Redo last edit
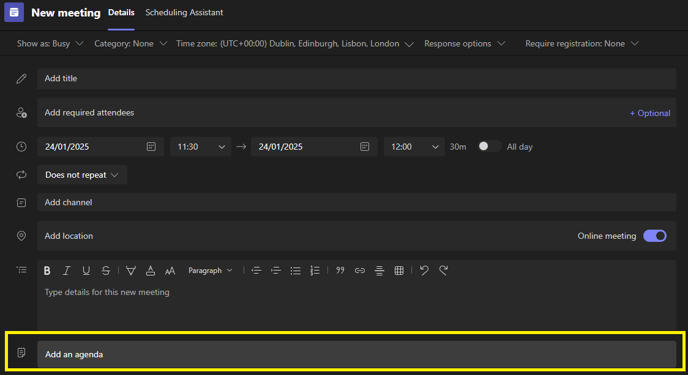This screenshot has height=375, width=688. (x=444, y=270)
